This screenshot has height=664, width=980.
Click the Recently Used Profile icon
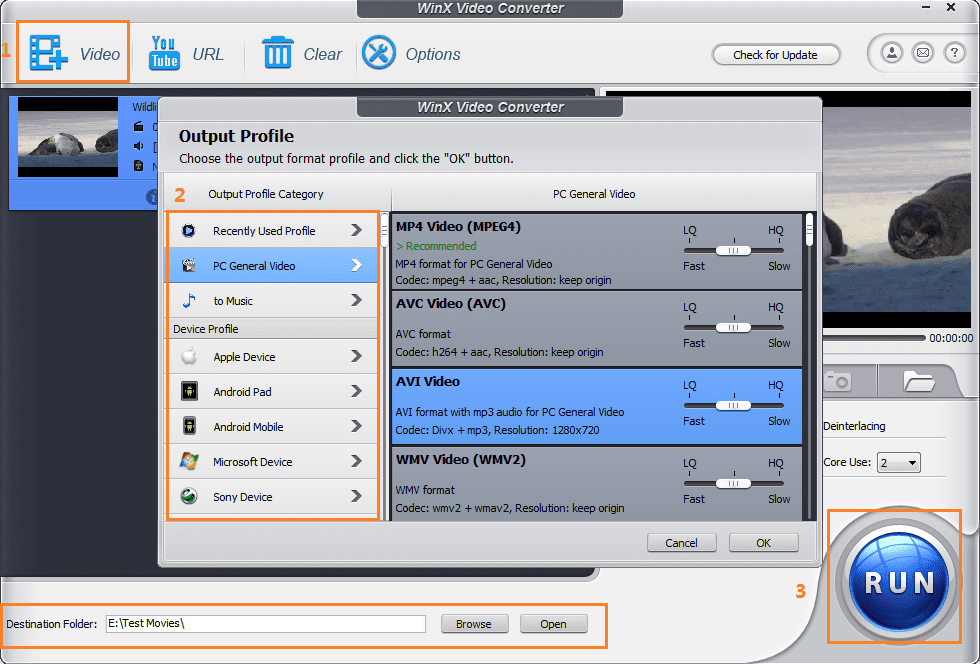coord(188,231)
